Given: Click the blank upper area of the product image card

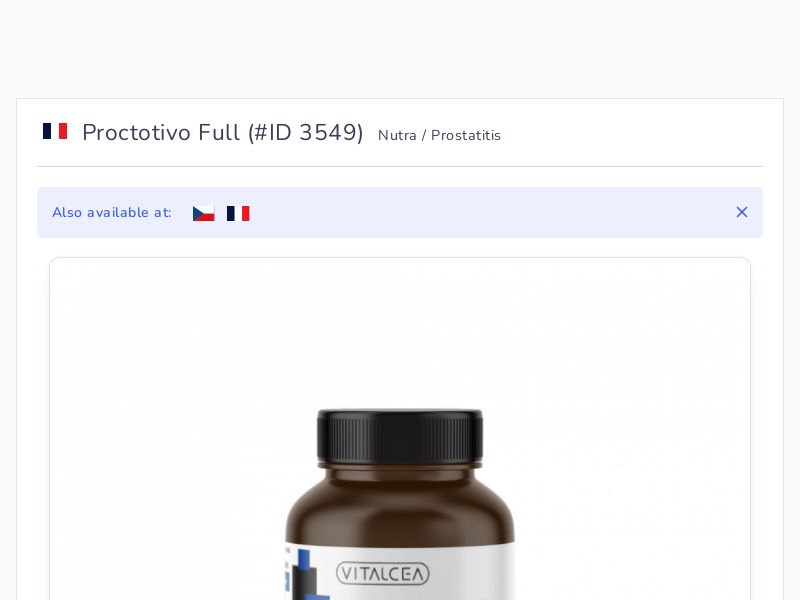Looking at the screenshot, I should point(400,327).
